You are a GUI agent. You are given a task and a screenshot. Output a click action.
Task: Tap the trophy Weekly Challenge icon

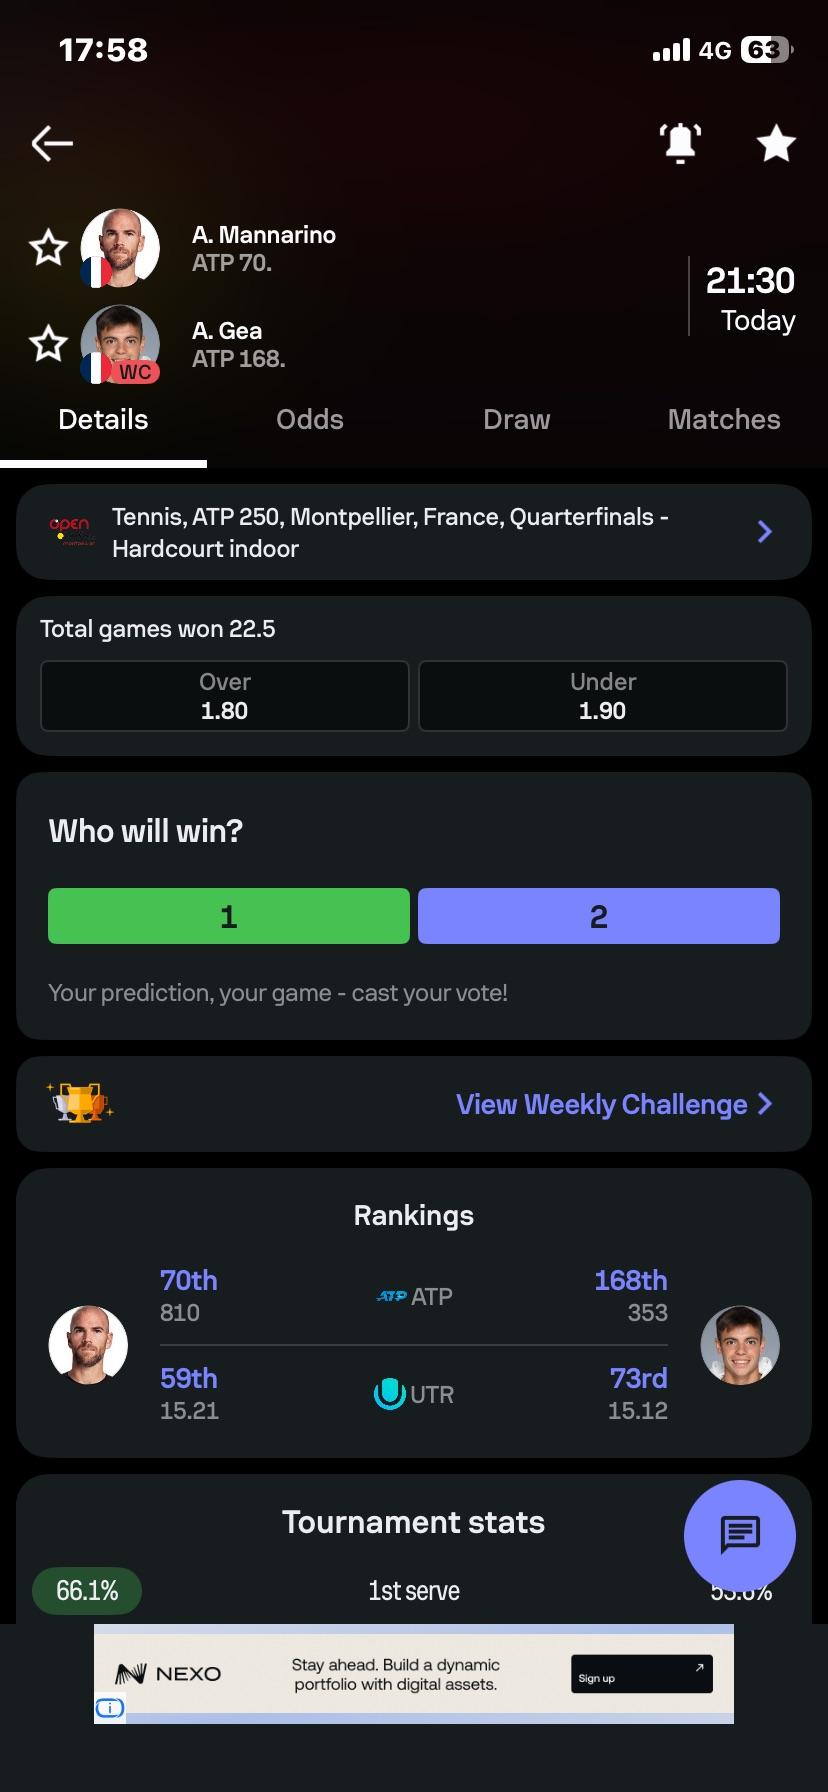80,1103
